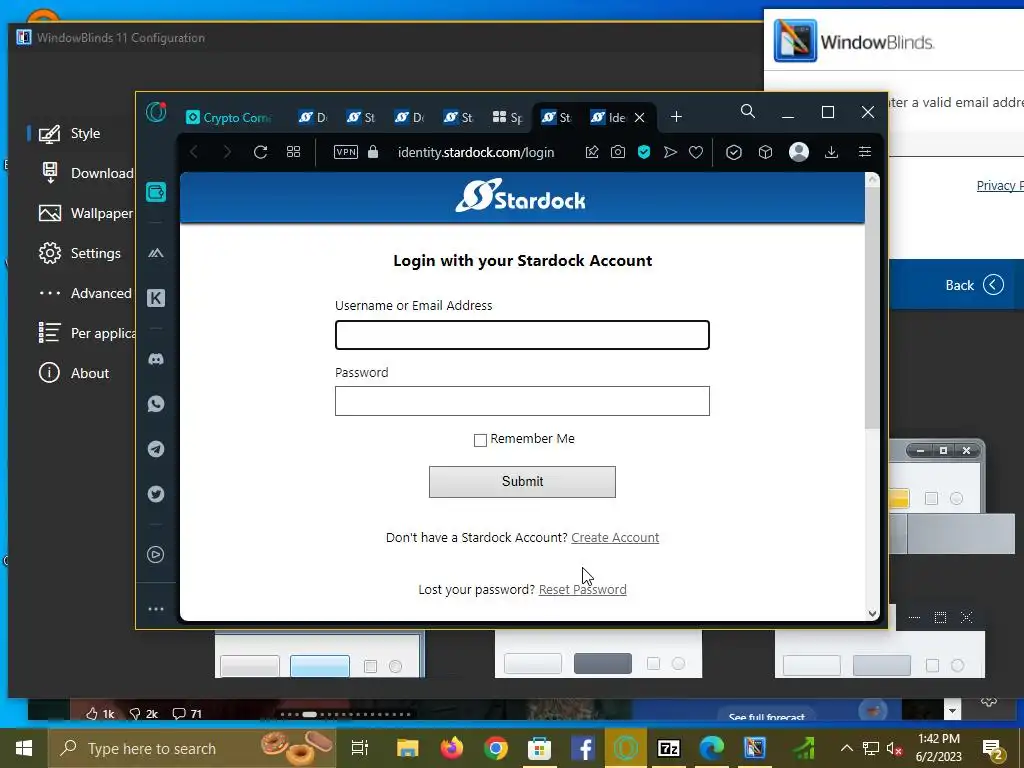Image resolution: width=1024 pixels, height=768 pixels.
Task: Click the browser address bar URL
Action: click(x=475, y=152)
